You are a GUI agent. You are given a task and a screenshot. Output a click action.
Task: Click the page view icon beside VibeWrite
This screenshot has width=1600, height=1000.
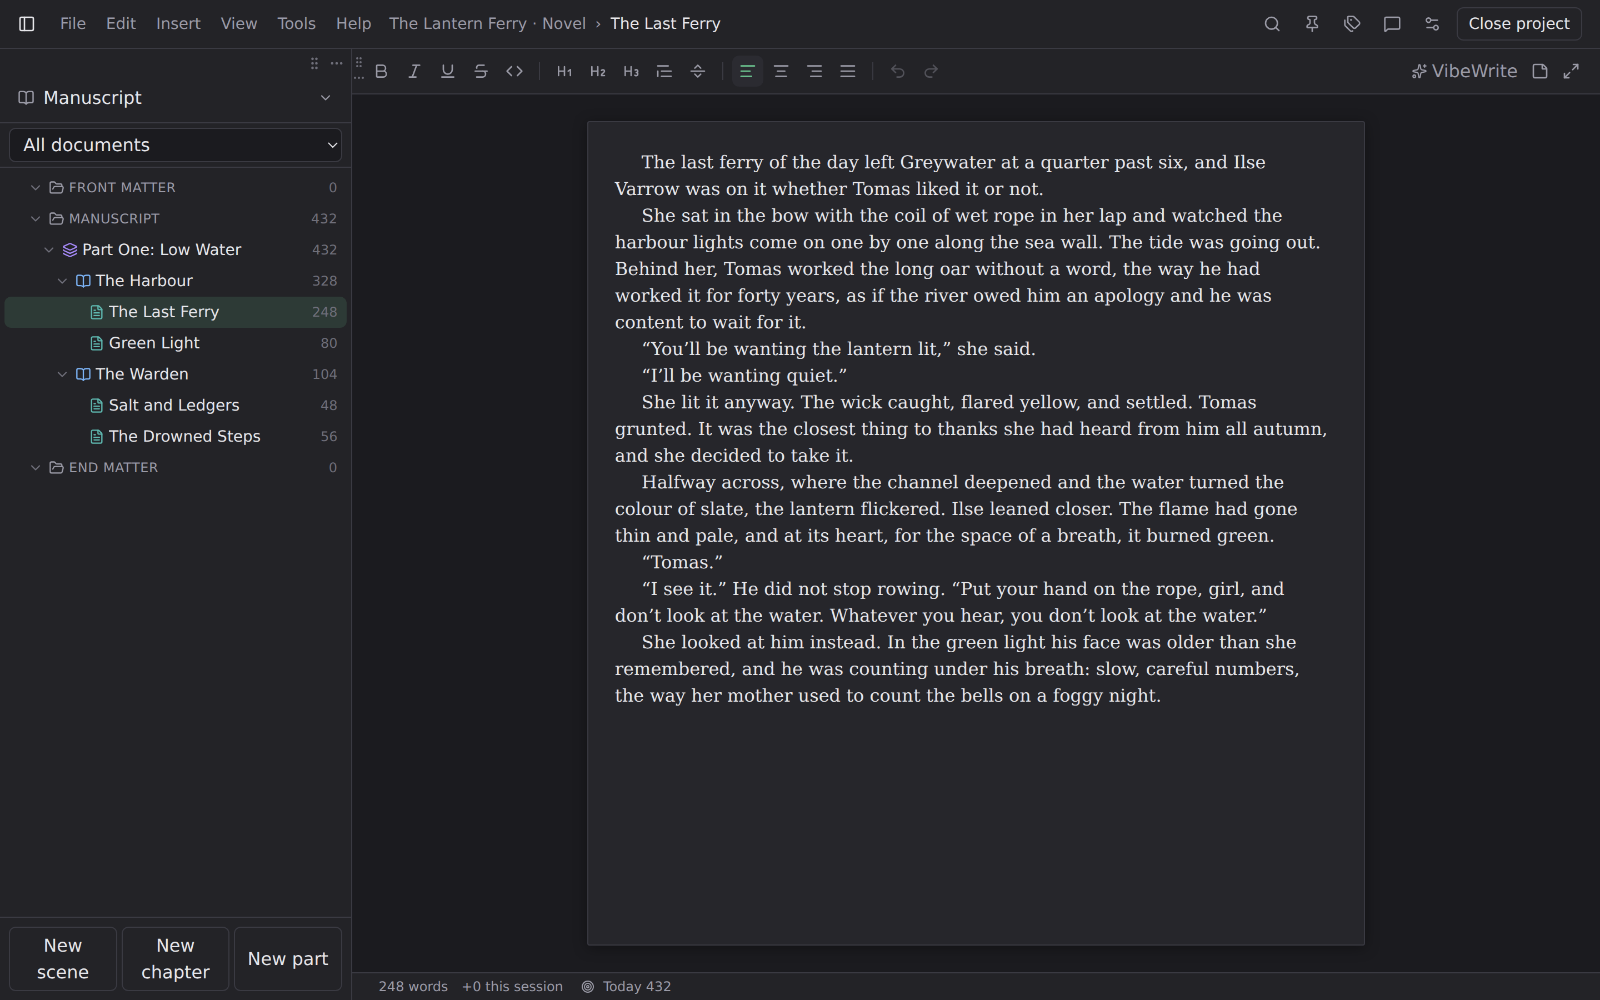(x=1540, y=71)
